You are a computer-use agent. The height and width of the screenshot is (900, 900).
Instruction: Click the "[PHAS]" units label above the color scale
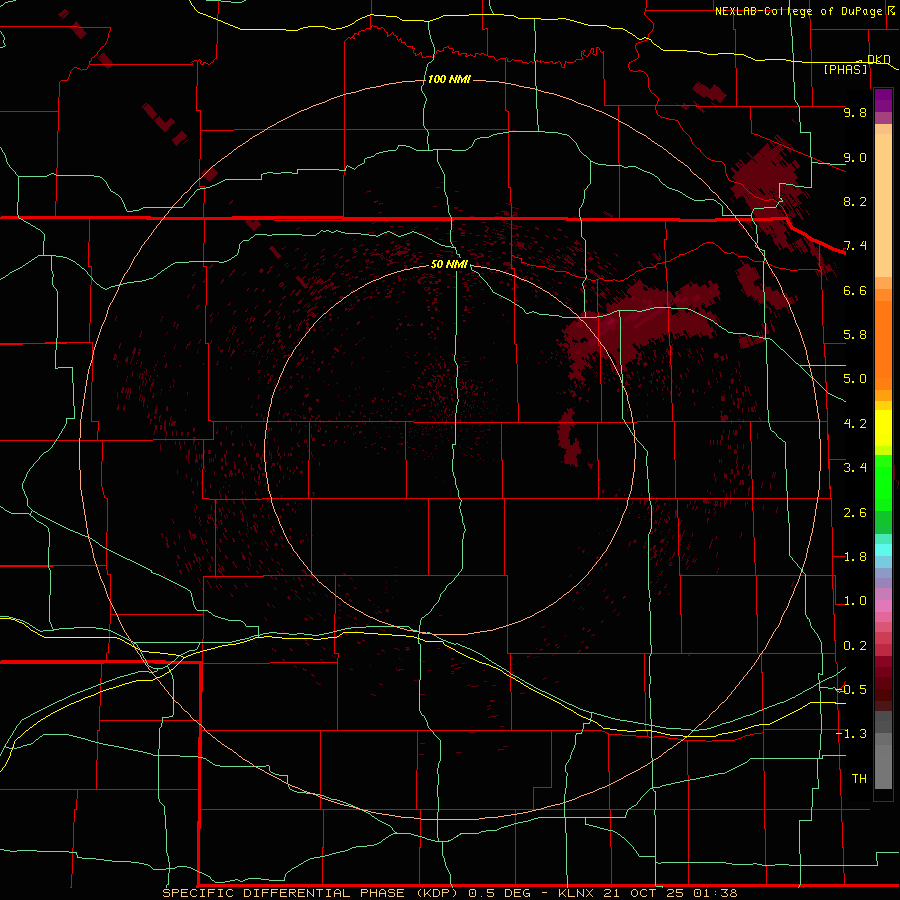coord(845,70)
